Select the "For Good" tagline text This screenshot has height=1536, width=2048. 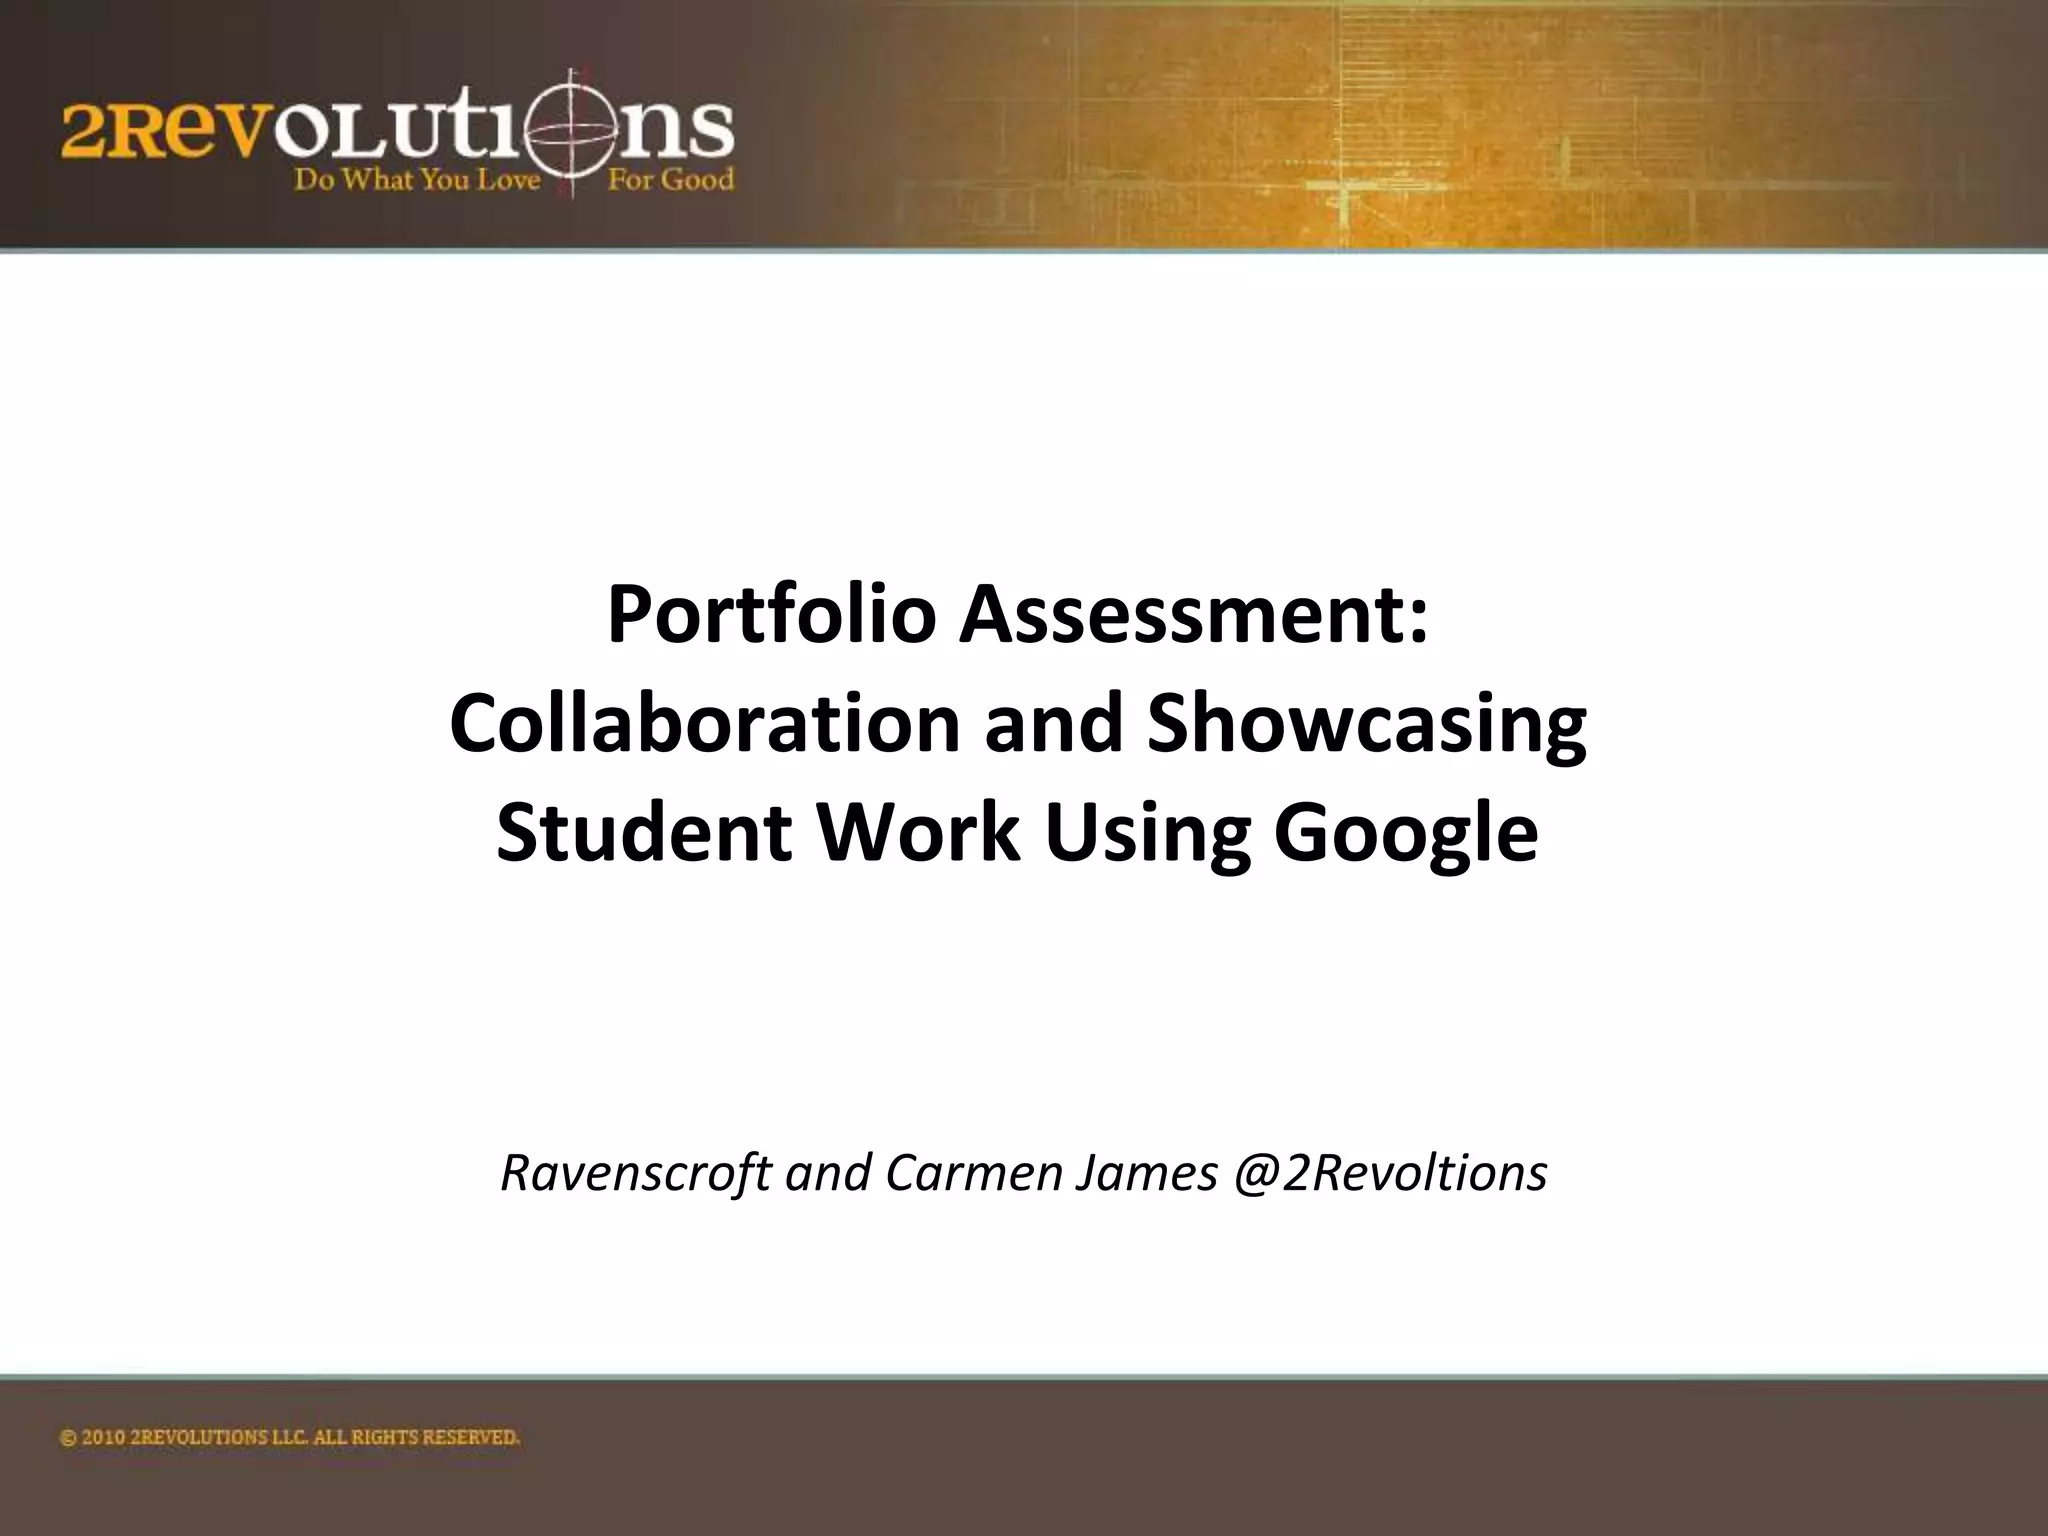tap(671, 180)
